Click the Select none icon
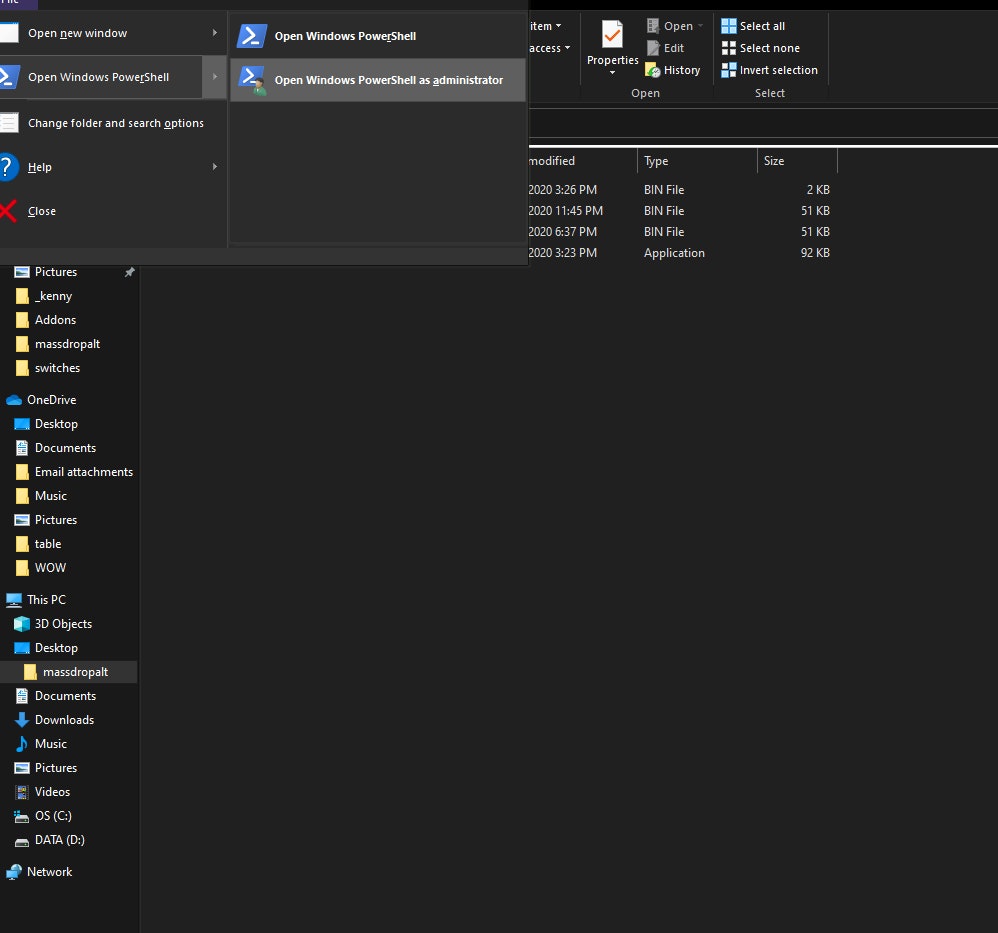 [x=729, y=48]
